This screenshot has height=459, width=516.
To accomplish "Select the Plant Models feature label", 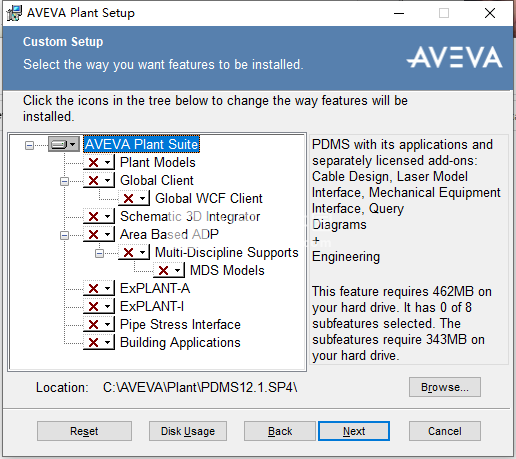I will tap(158, 163).
